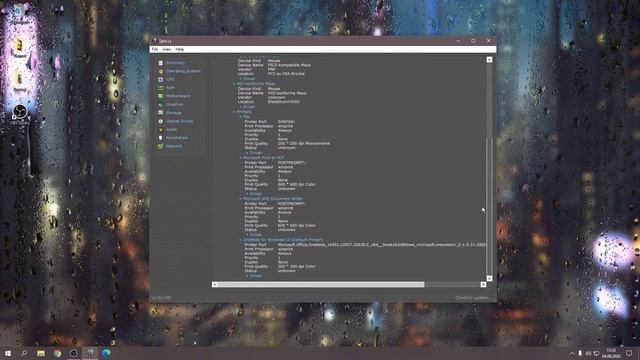Click the taskbar search magnifier icon

coord(24,353)
